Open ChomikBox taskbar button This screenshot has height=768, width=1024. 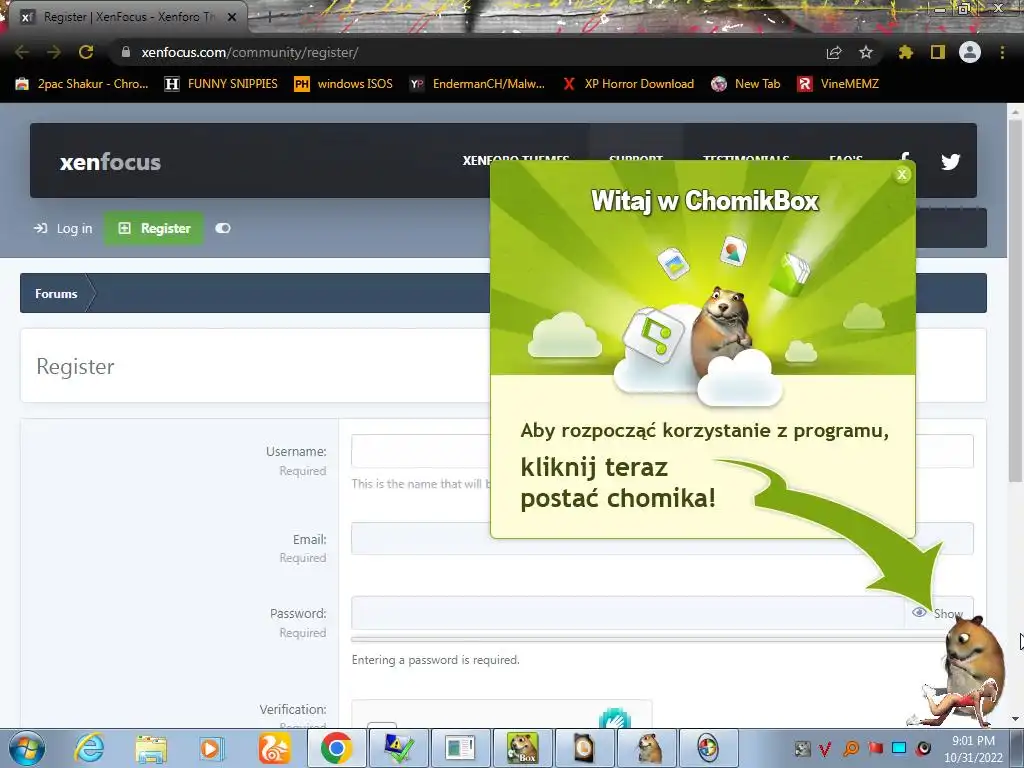coord(522,748)
